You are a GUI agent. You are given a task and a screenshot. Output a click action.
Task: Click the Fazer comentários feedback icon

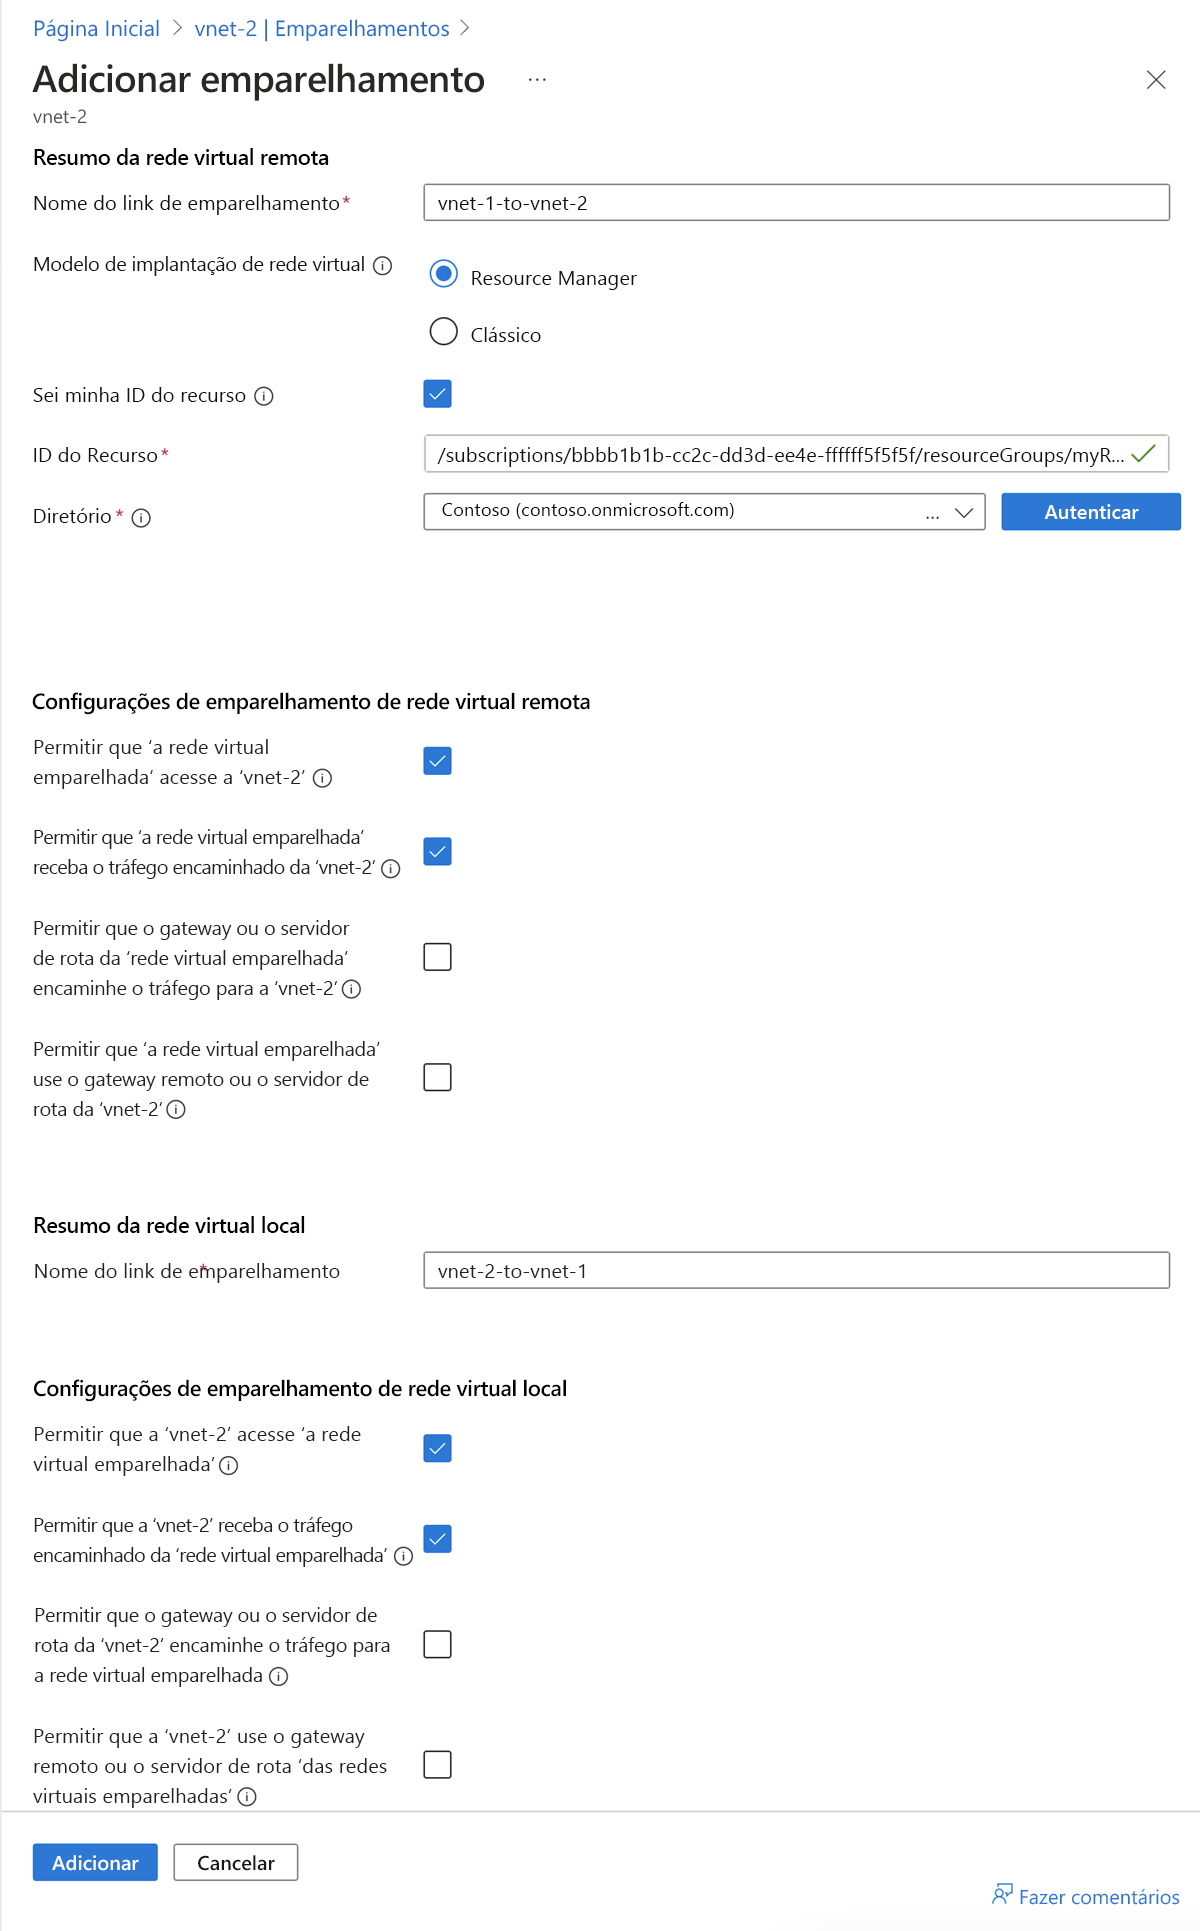tap(1002, 1894)
